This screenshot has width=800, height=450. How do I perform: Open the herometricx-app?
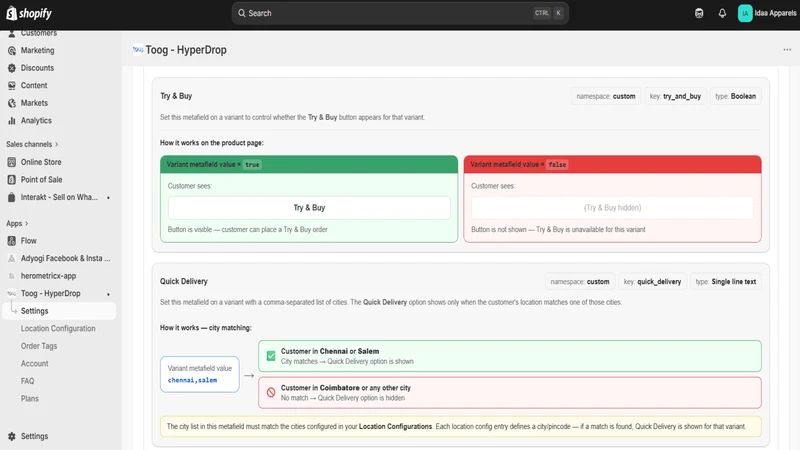48,276
